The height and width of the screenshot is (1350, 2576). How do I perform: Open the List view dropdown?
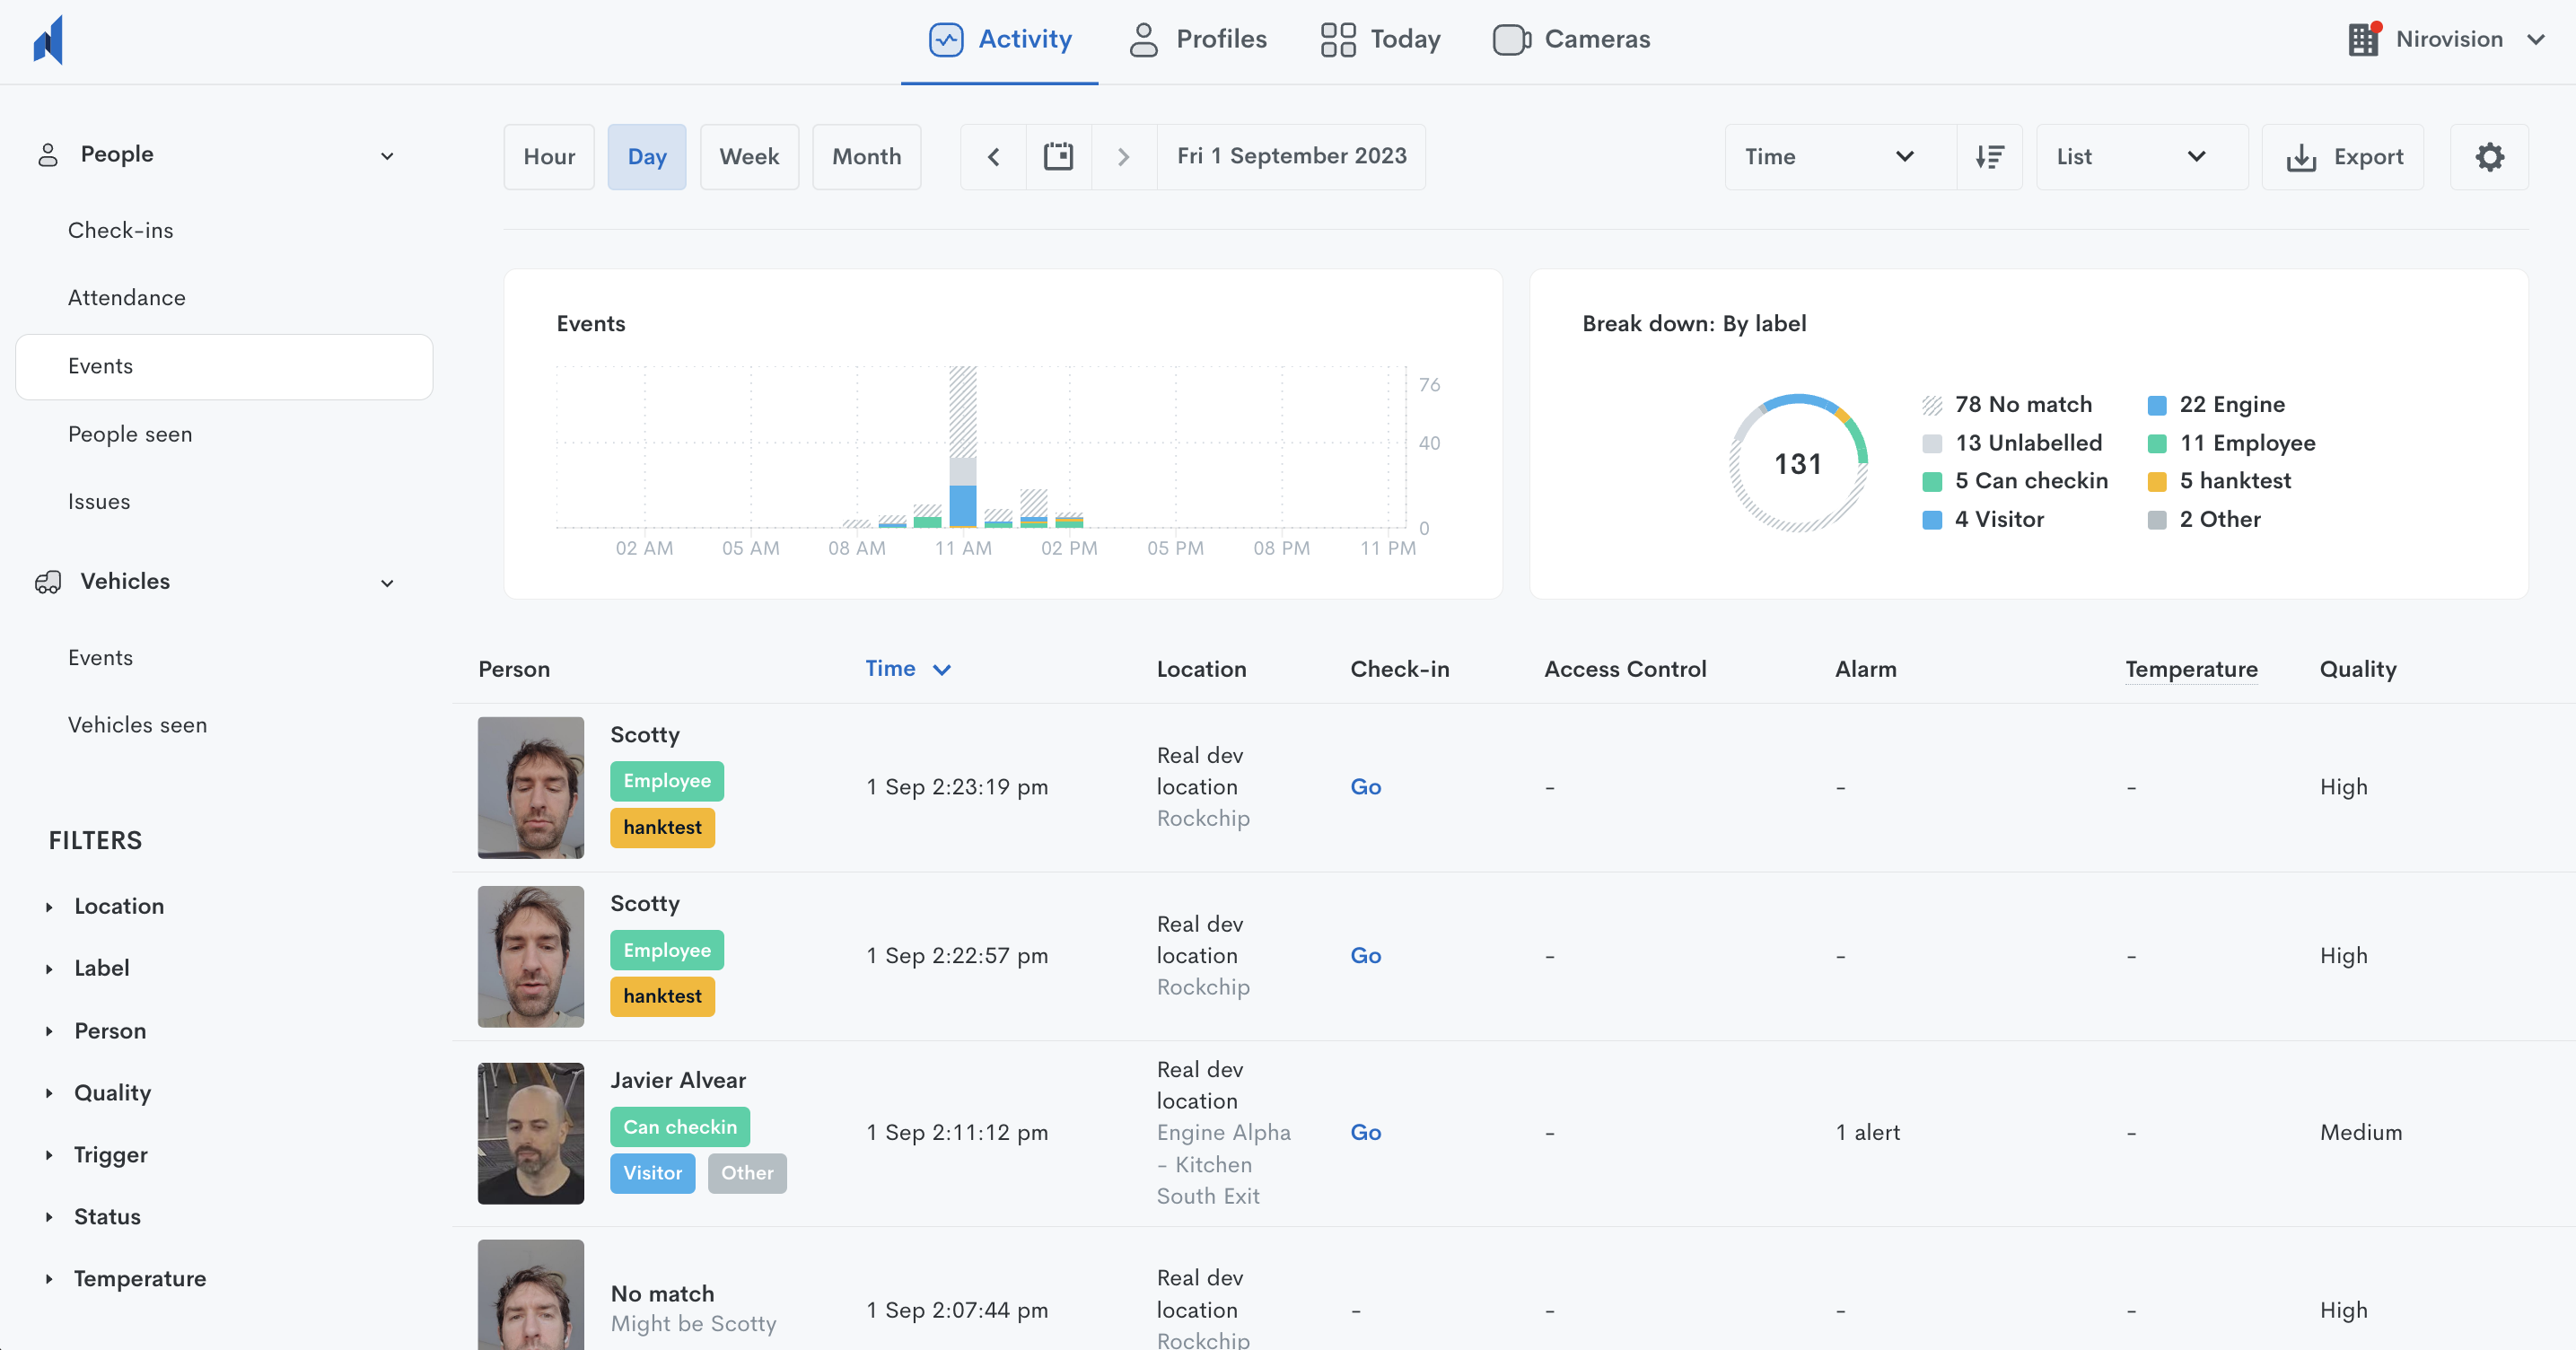(2141, 157)
